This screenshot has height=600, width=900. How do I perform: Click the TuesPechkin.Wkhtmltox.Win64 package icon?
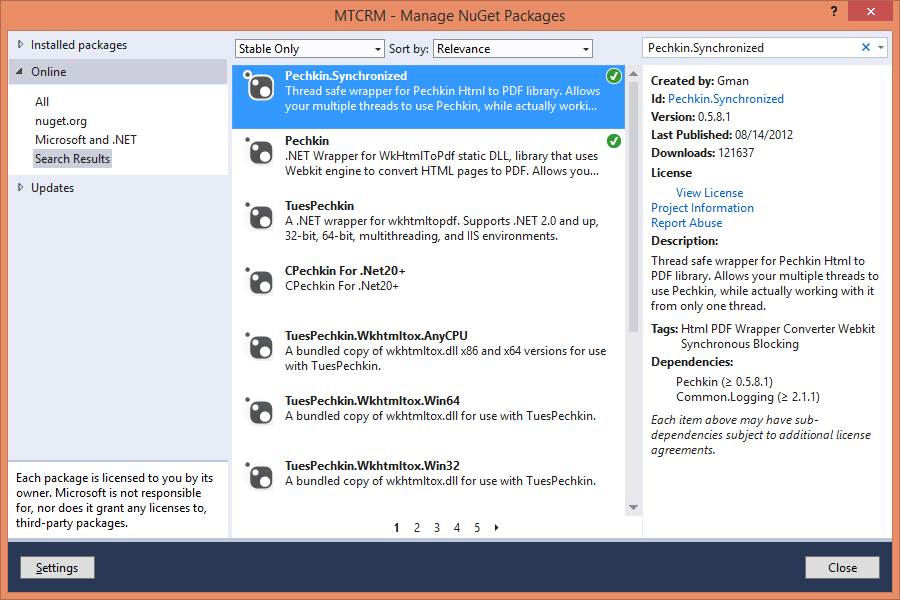click(x=259, y=411)
